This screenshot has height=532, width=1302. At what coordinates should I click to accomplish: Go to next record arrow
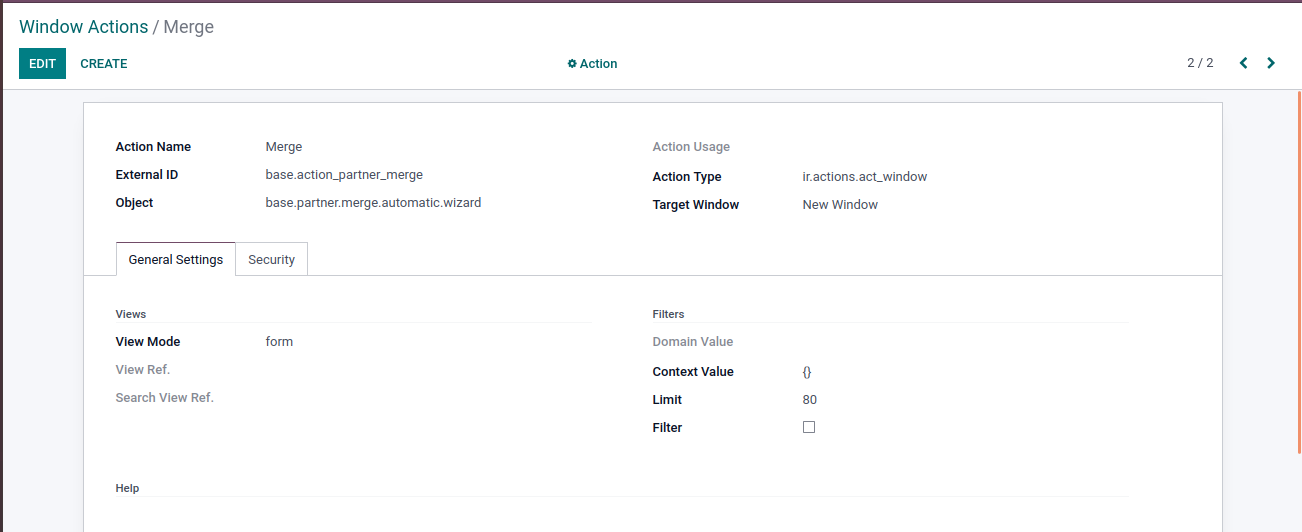pos(1271,63)
